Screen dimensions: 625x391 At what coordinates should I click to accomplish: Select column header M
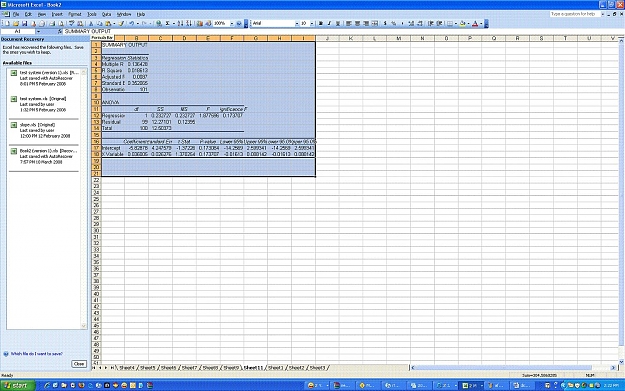399,38
